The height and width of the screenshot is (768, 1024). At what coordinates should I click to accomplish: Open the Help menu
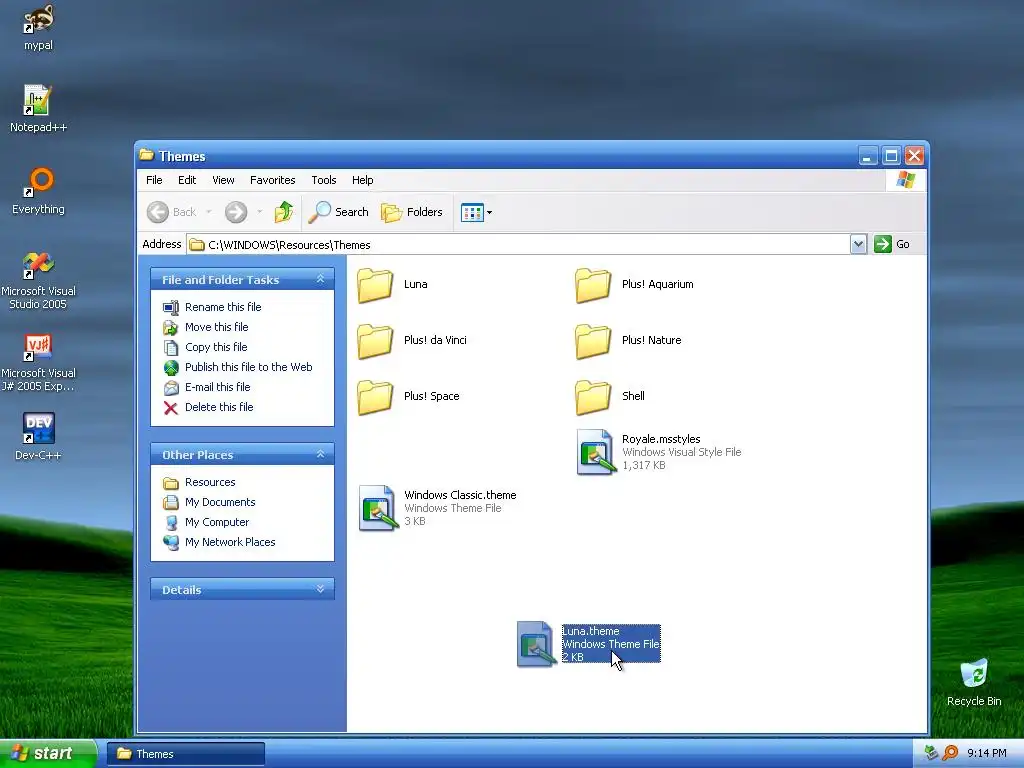[x=362, y=180]
